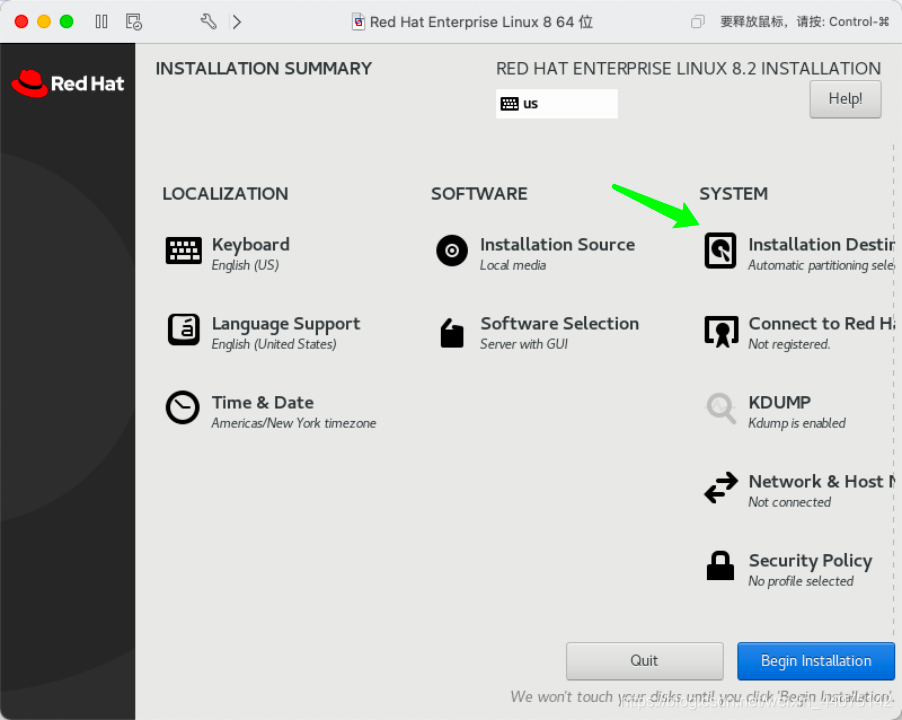Viewport: 902px width, 720px height.
Task: Open VM settings wrench icon
Action: coord(208,22)
